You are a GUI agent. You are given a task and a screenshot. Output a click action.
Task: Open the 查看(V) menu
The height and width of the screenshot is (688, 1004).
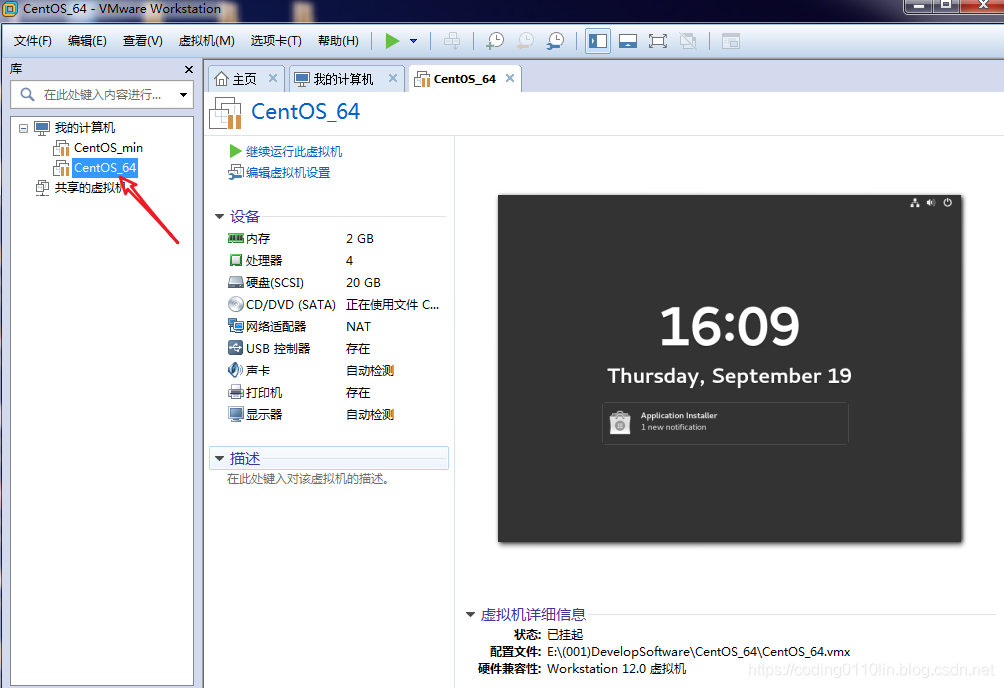pyautogui.click(x=143, y=41)
